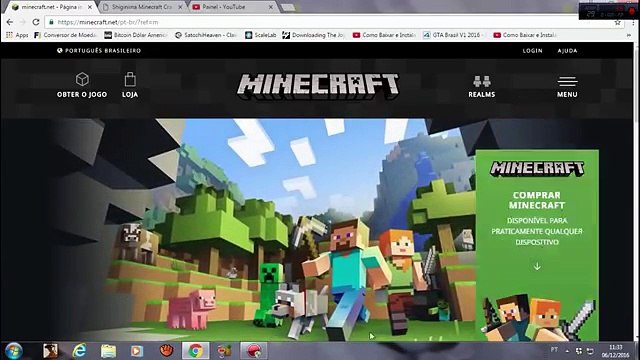Close the Painel - YouTube tab
This screenshot has width=640, height=360.
(x=271, y=7)
